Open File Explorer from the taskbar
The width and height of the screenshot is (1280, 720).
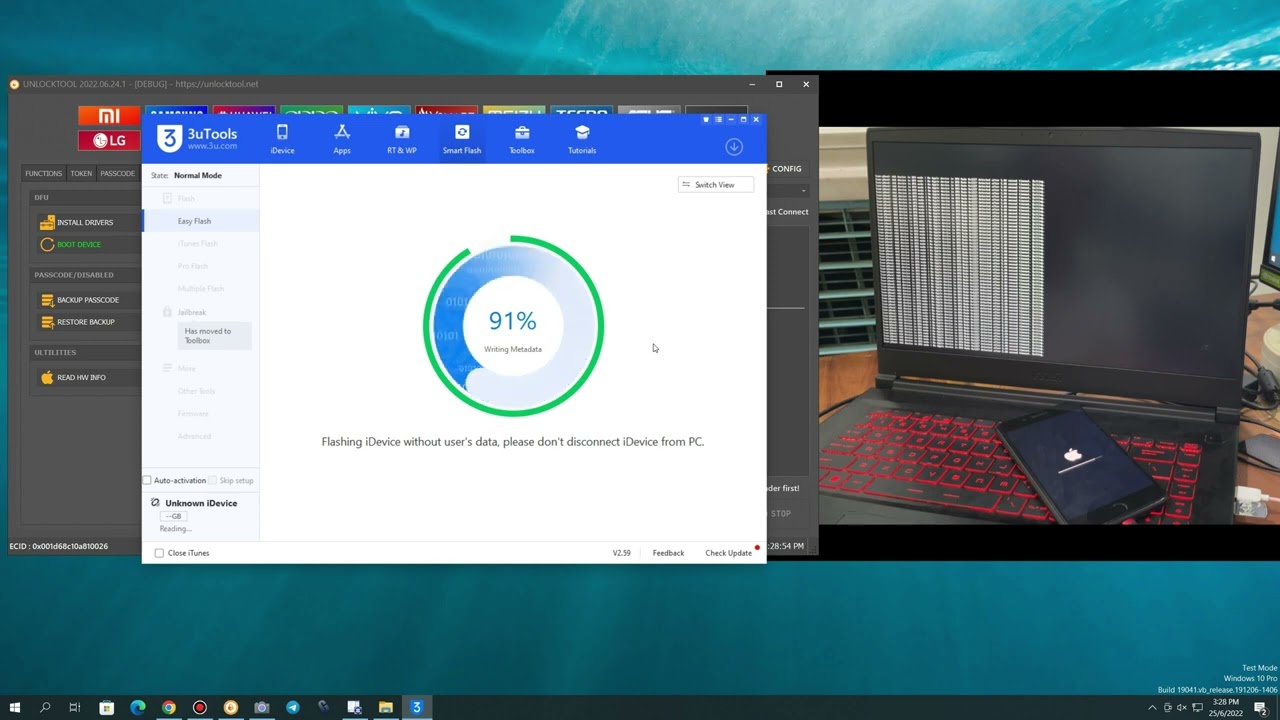pyautogui.click(x=385, y=708)
